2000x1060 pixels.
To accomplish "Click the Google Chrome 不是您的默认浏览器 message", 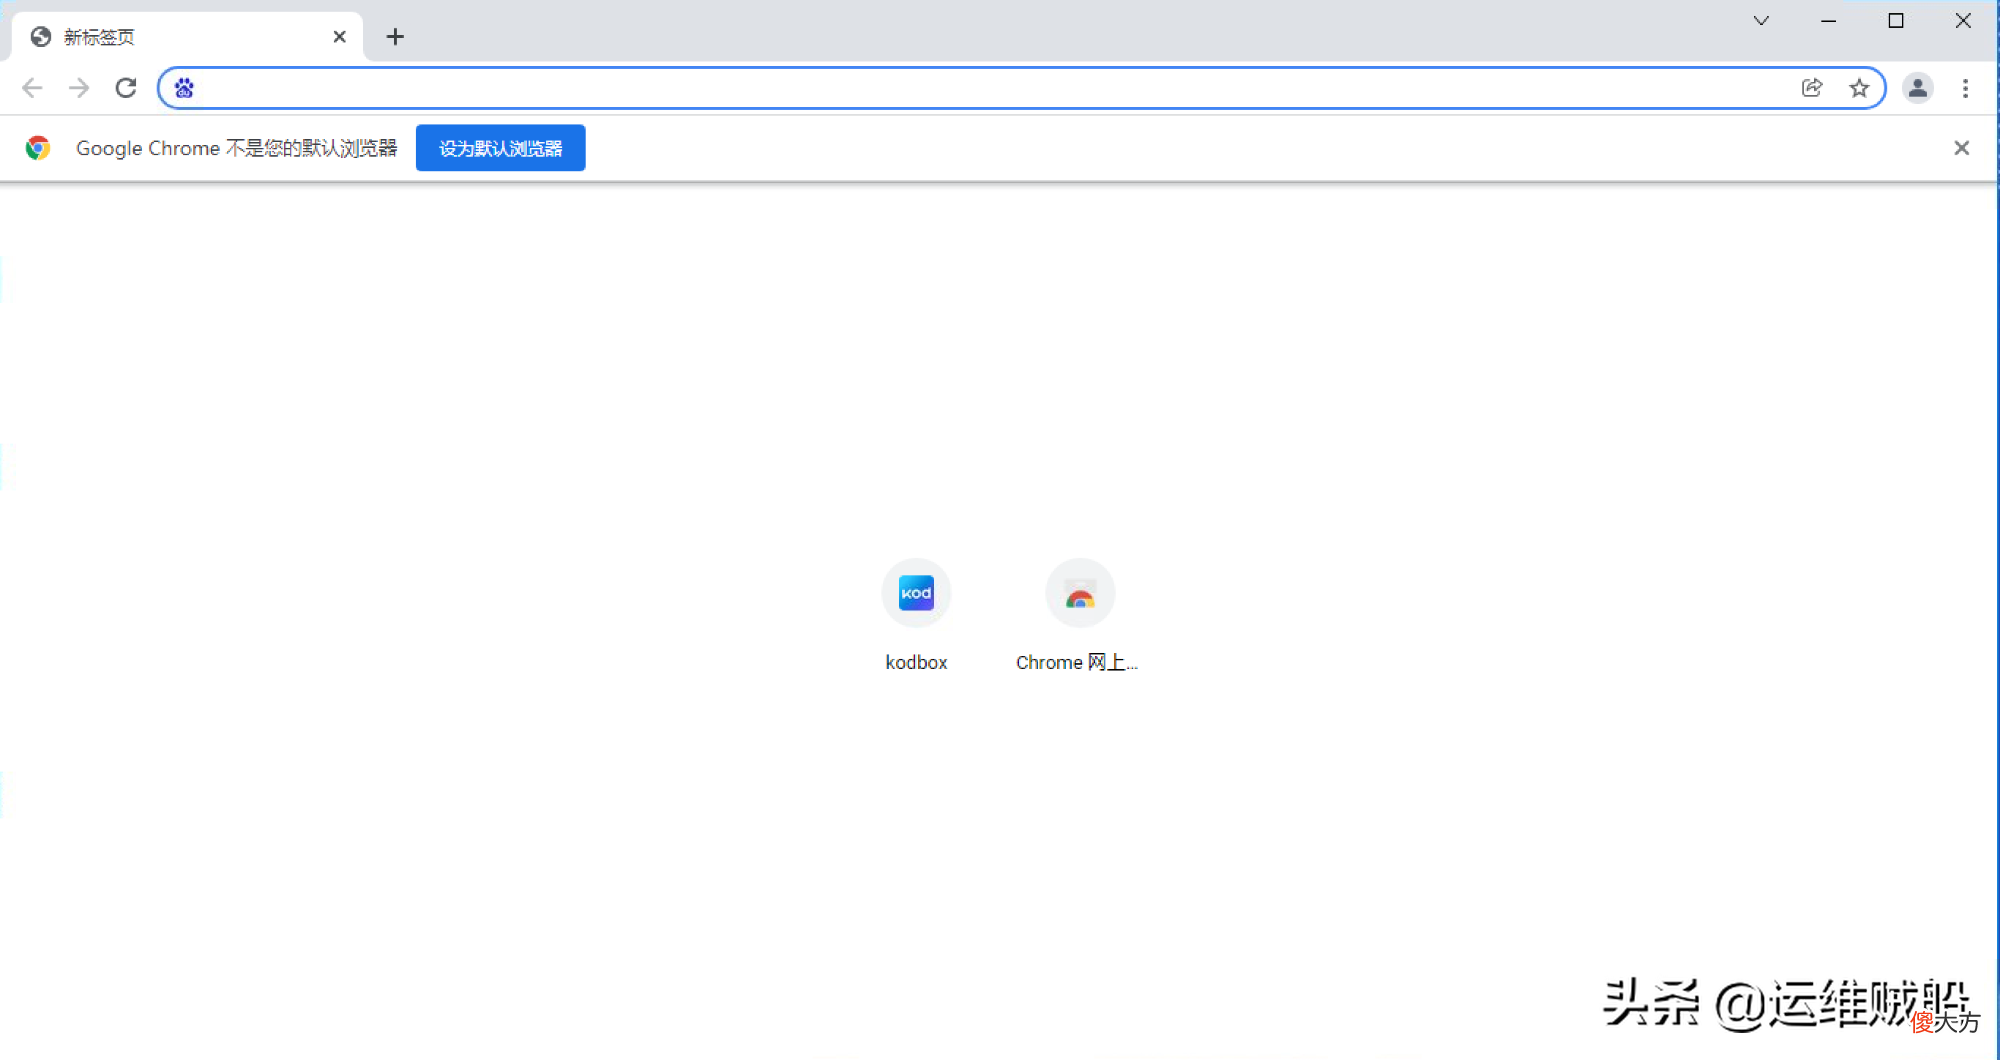I will pos(237,148).
